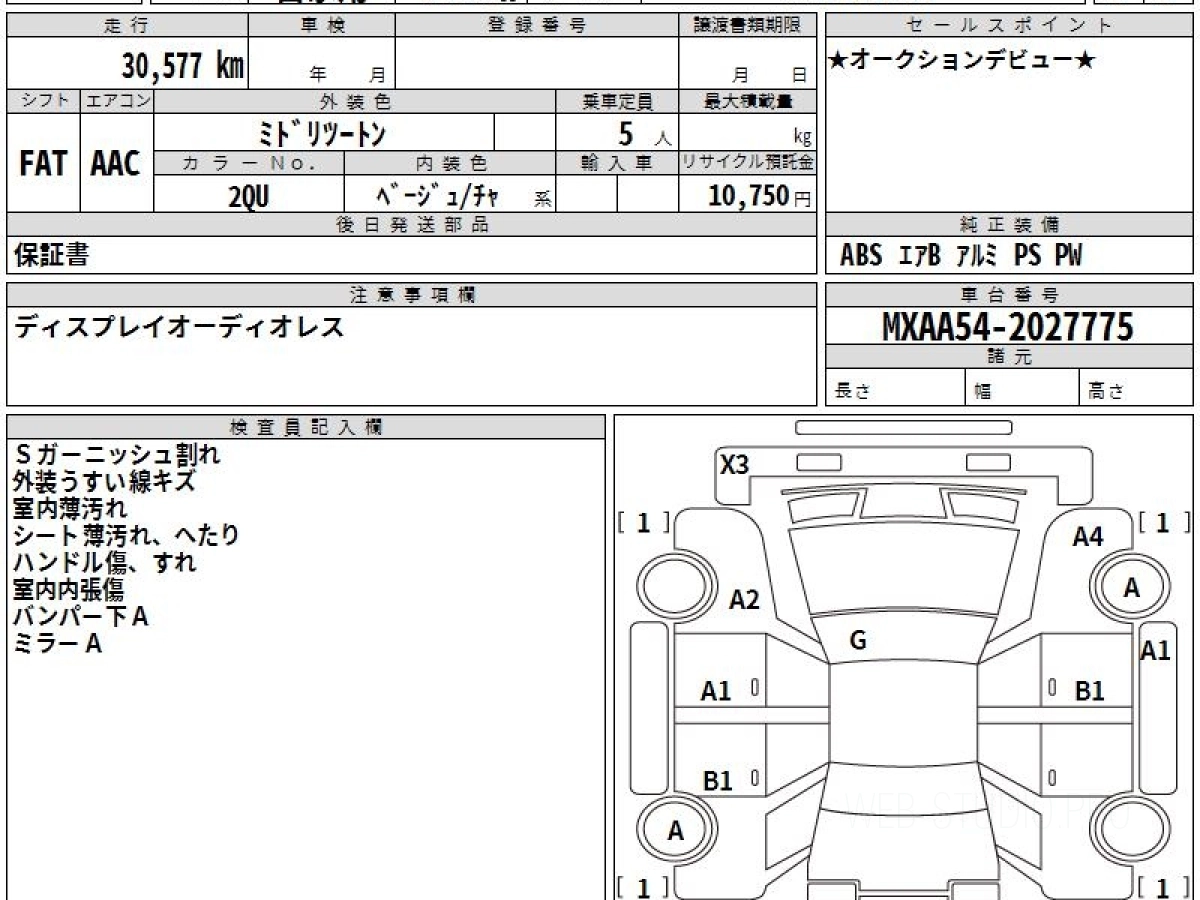The width and height of the screenshot is (1200, 900).
Task: Click the ★オークションデビュー★ sales point text
Action: pos(962,61)
